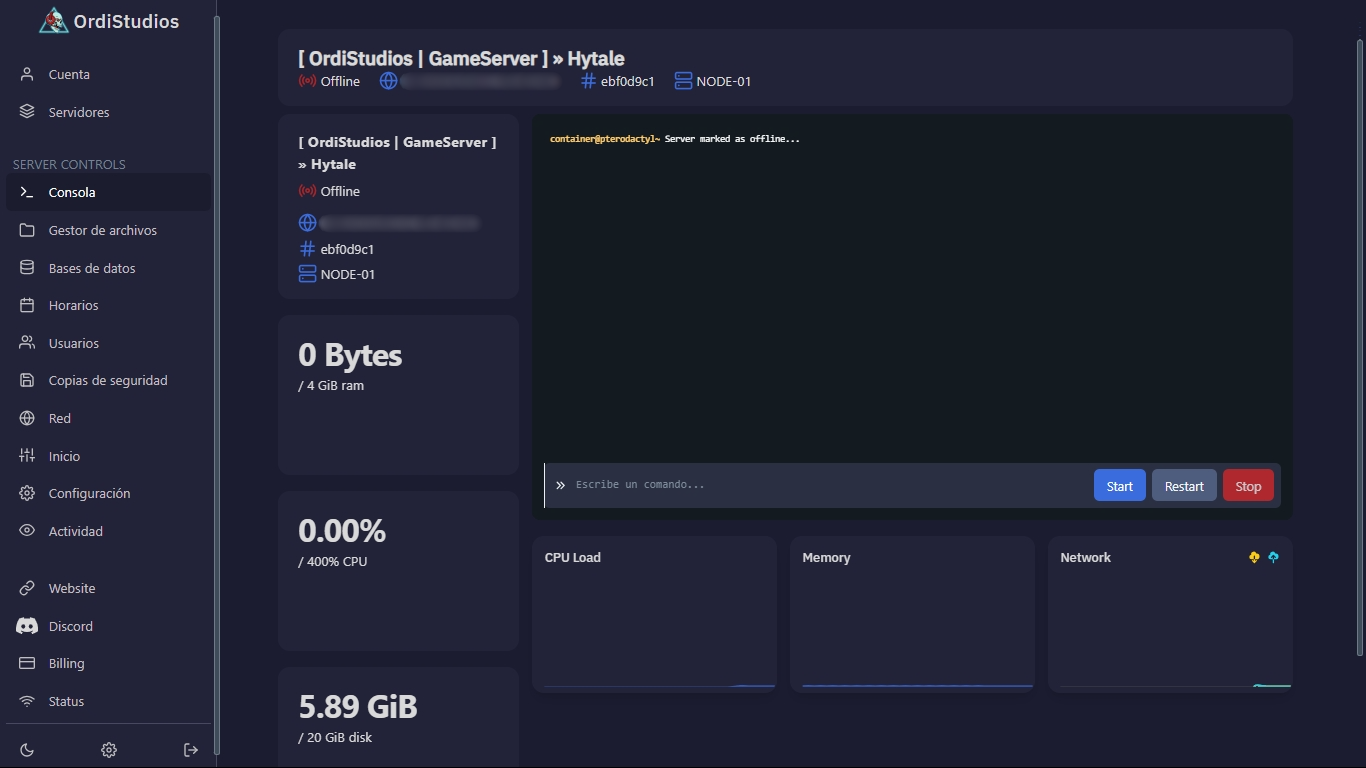Click the globe icon in header
Screen dimensions: 1366x768
pyautogui.click(x=389, y=81)
